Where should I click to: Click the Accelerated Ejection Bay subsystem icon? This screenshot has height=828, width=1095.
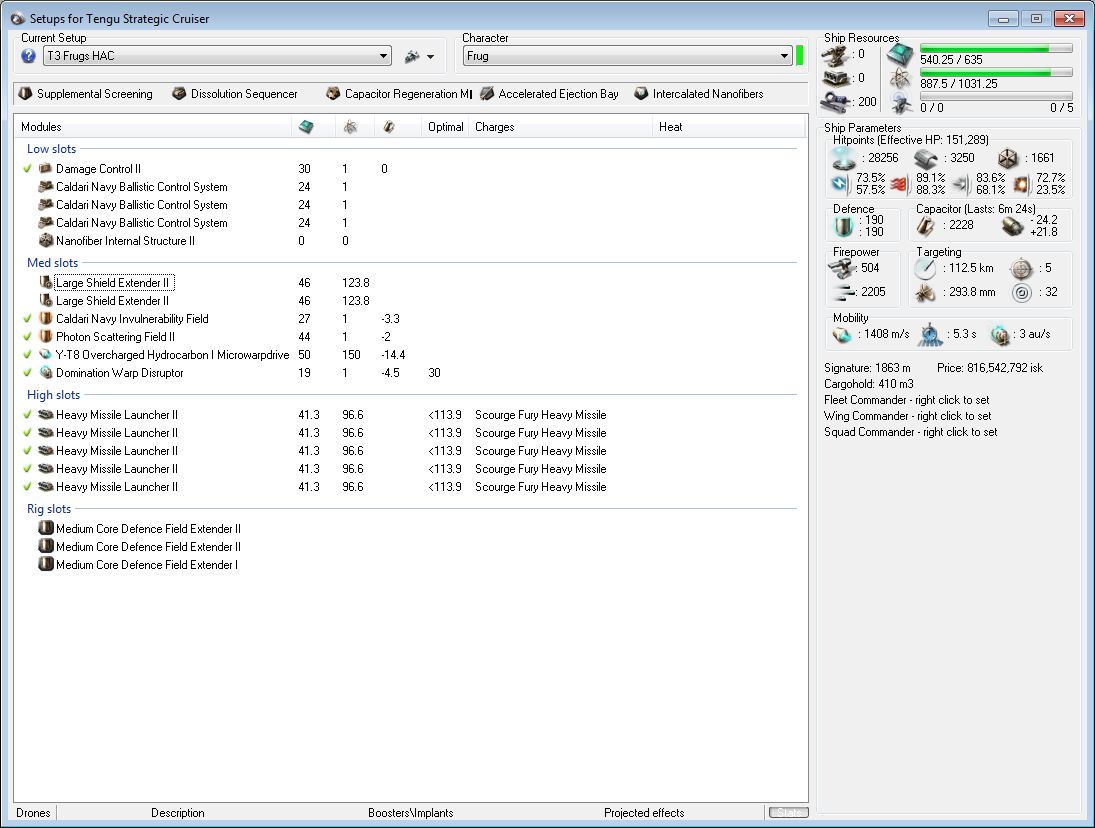coord(487,94)
